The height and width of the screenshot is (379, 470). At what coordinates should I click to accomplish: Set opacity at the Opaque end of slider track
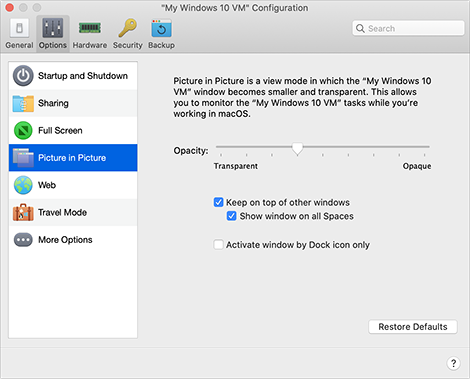pyautogui.click(x=424, y=147)
